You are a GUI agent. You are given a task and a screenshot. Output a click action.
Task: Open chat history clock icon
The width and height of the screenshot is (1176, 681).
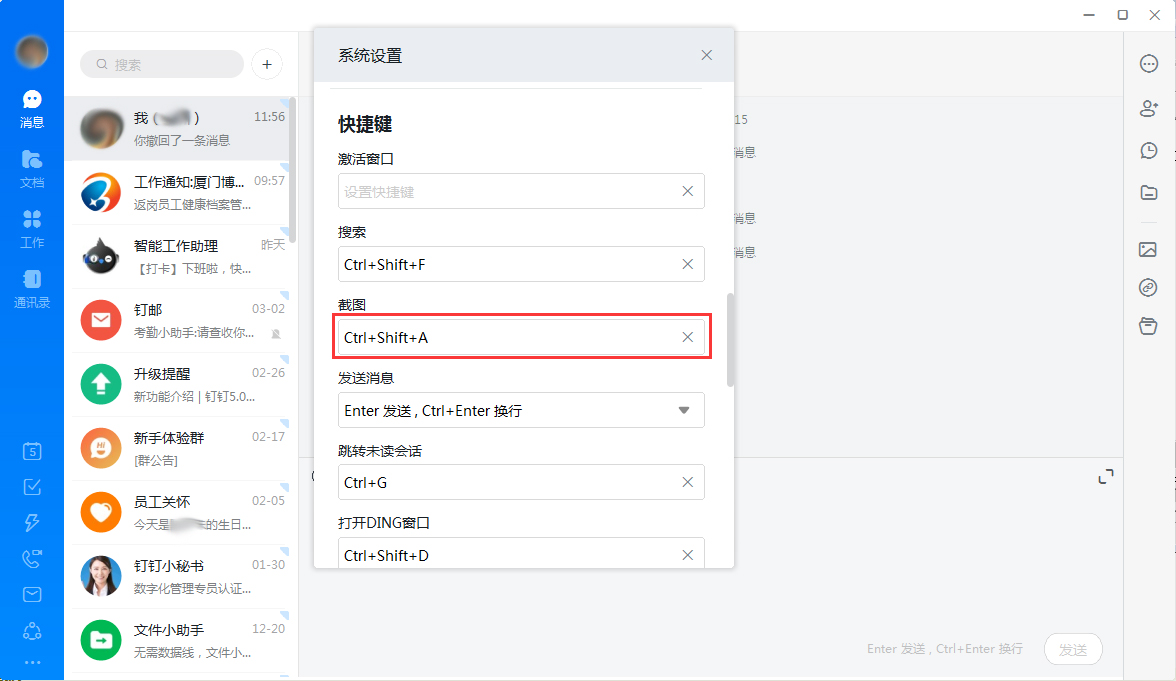pyautogui.click(x=1149, y=150)
